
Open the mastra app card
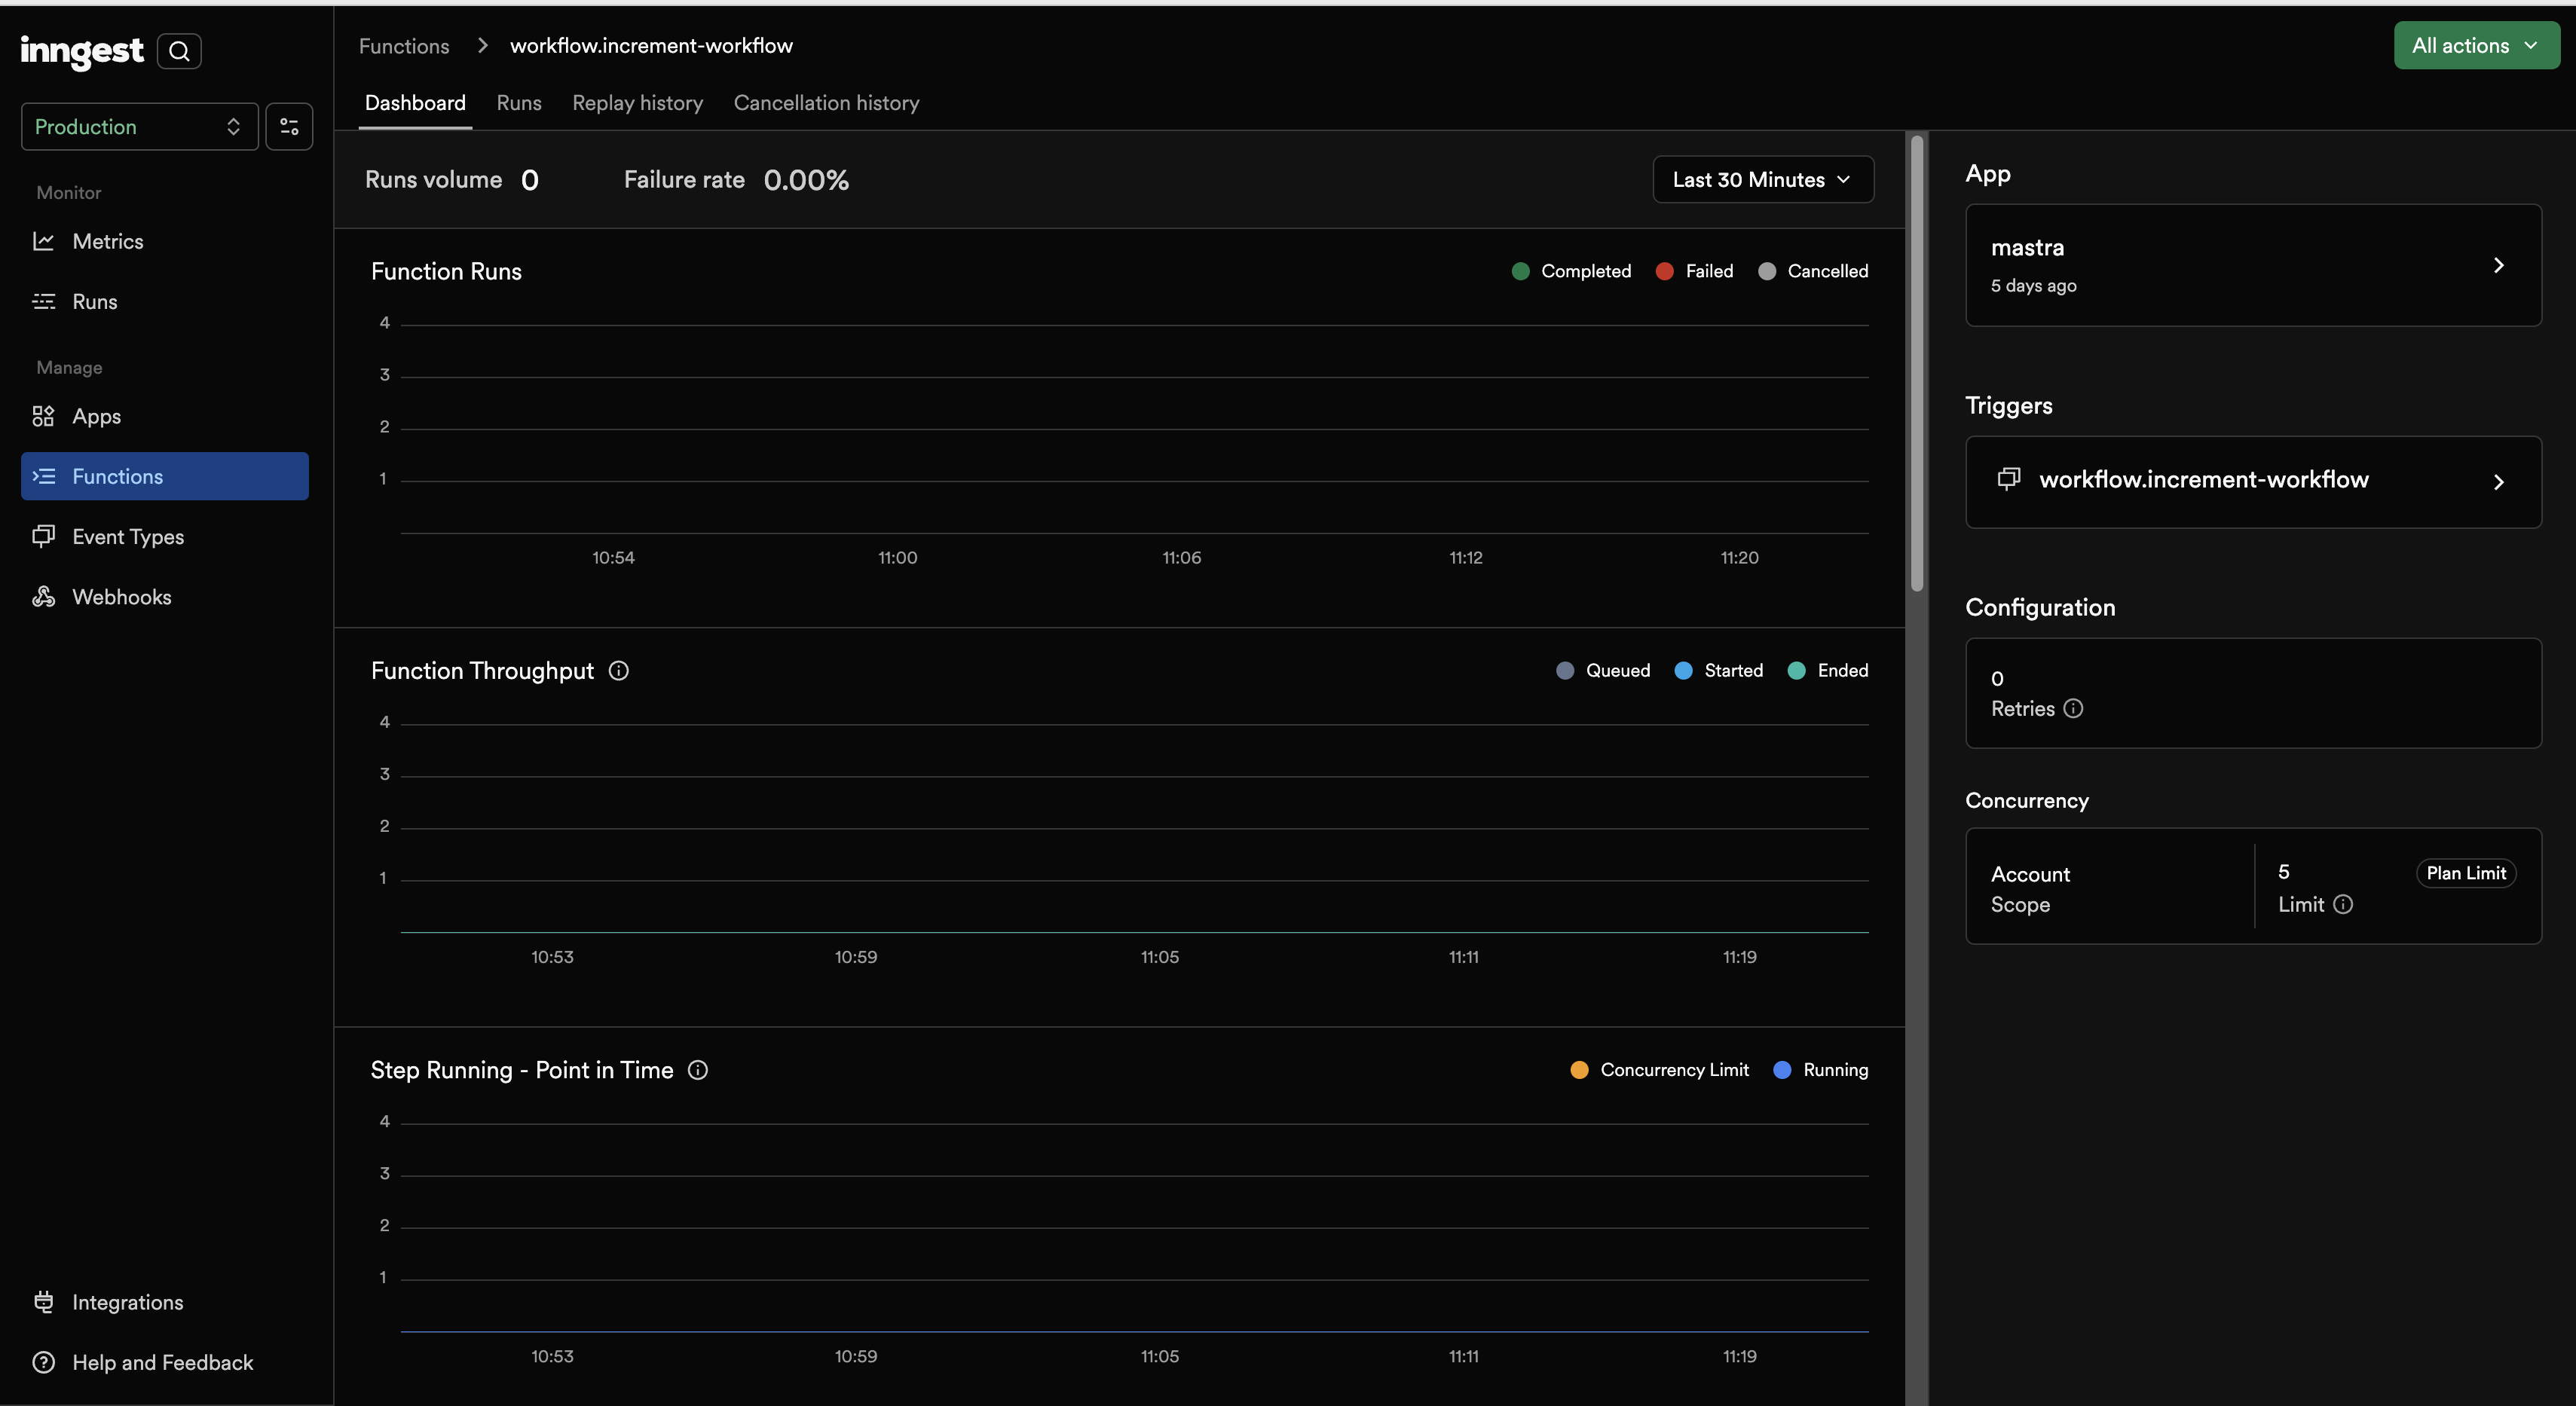point(2252,265)
